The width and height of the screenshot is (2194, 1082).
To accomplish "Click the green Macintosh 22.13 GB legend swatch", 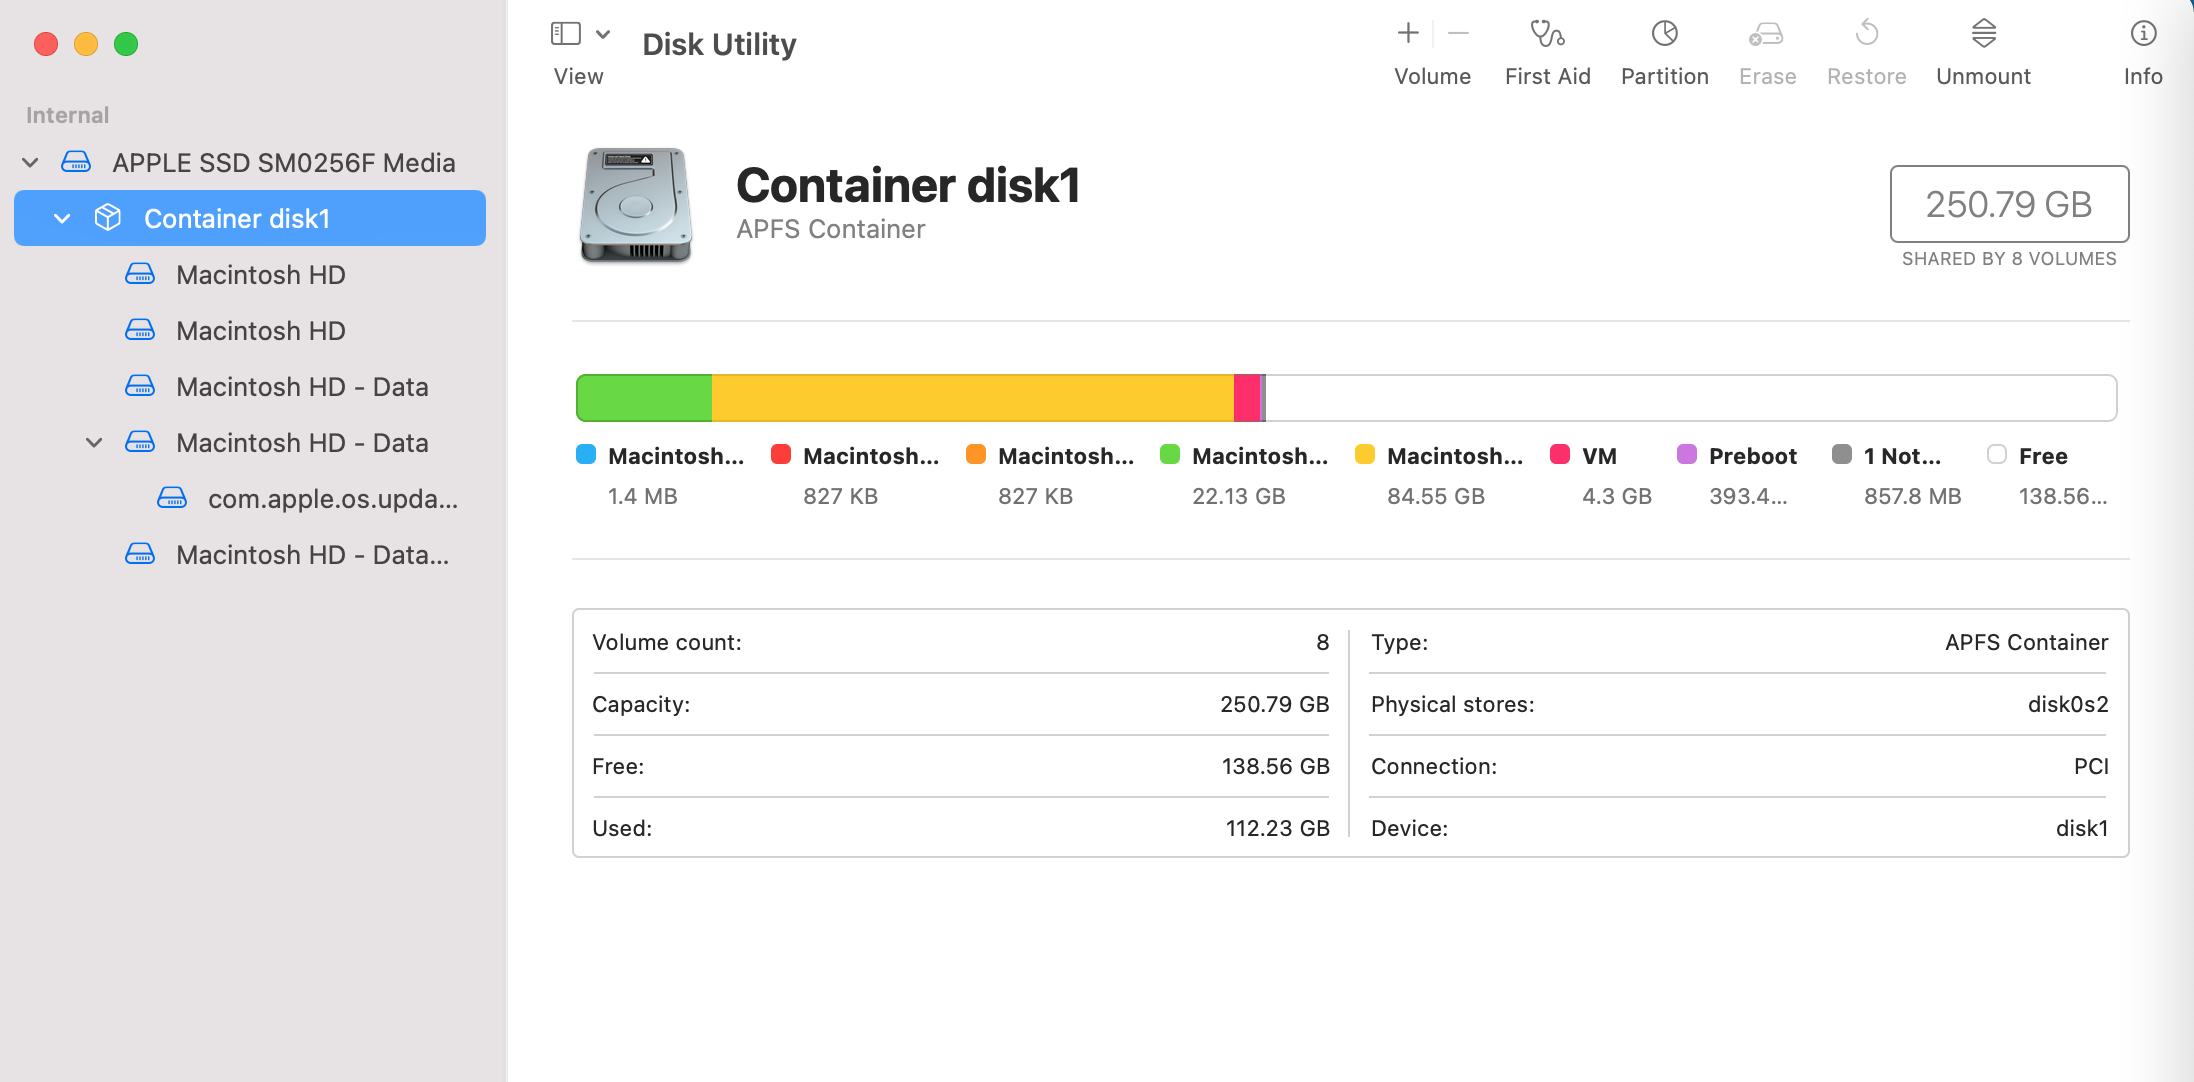I will (x=1170, y=455).
